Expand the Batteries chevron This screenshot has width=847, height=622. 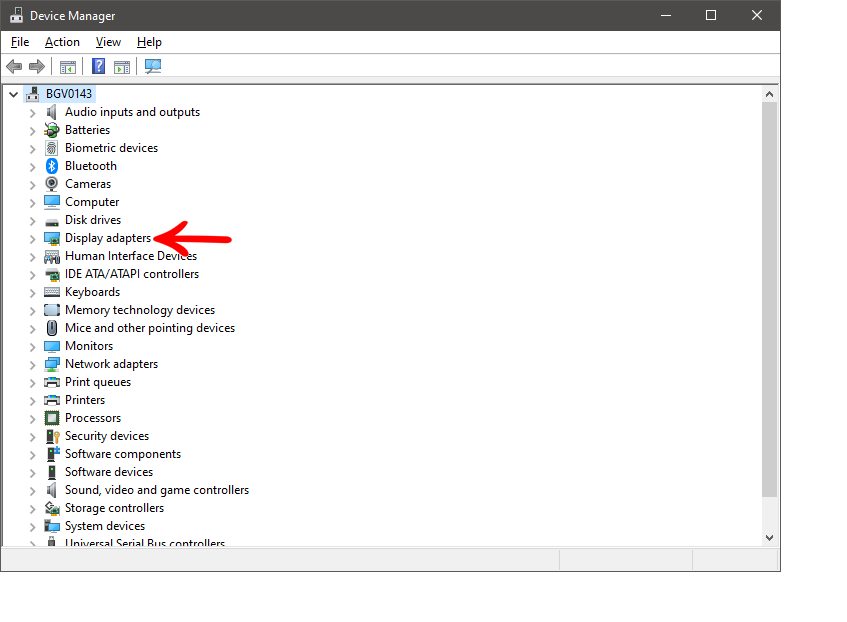point(32,131)
